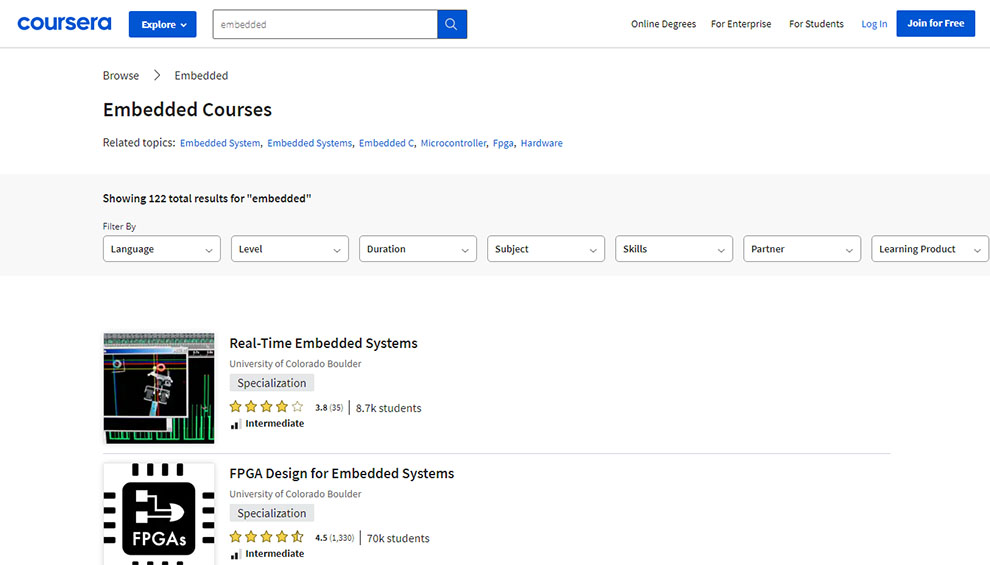The width and height of the screenshot is (990, 565).
Task: Expand the Learning Product filter
Action: (x=930, y=249)
